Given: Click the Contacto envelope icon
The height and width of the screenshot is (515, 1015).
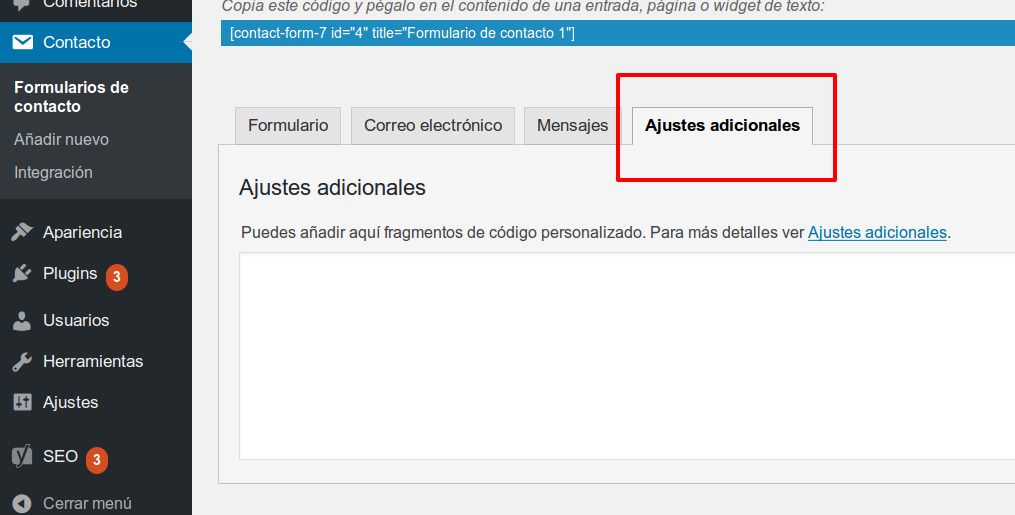Looking at the screenshot, I should point(22,42).
